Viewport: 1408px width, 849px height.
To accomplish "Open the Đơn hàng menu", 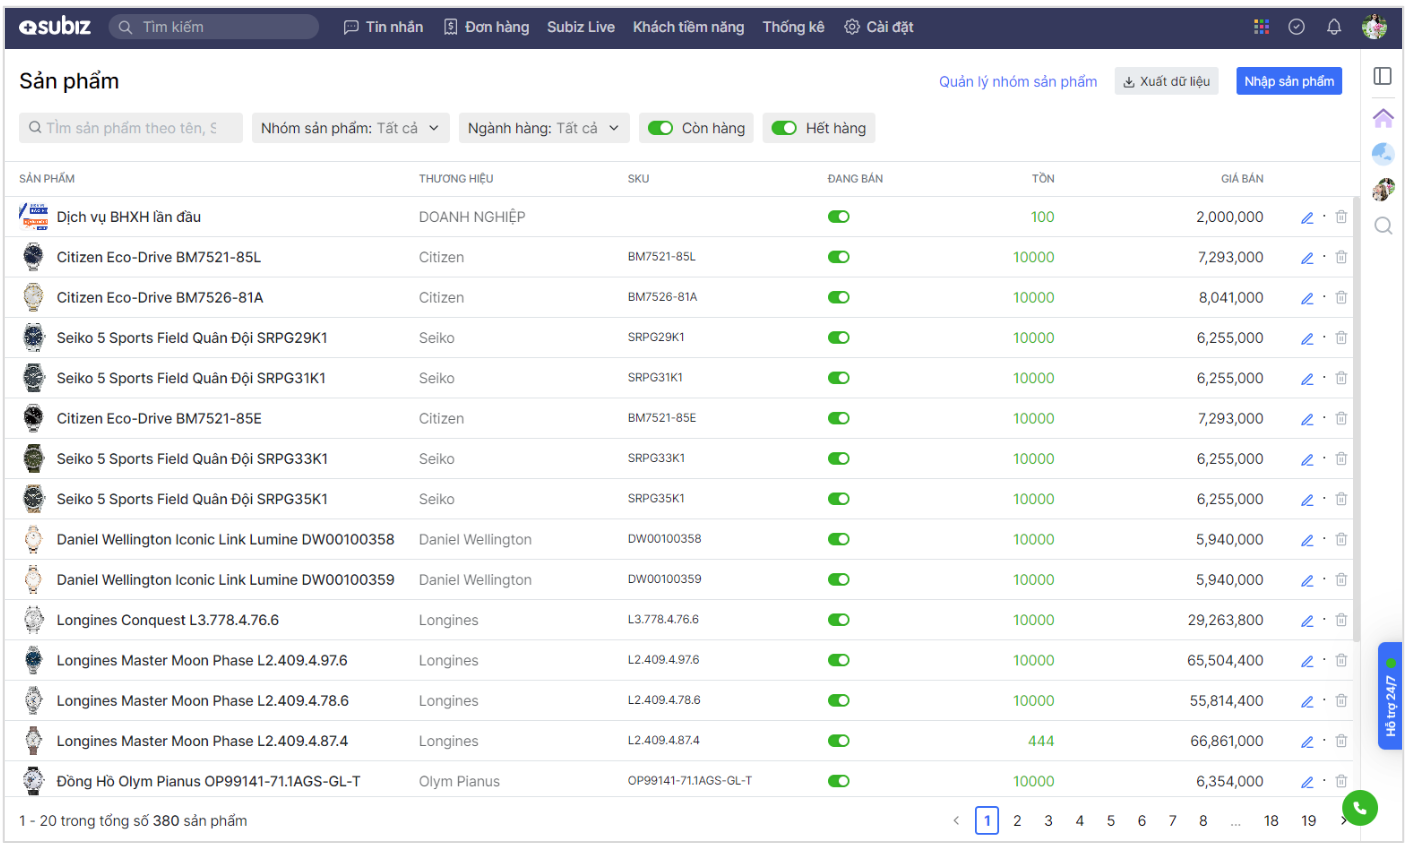I will point(486,27).
